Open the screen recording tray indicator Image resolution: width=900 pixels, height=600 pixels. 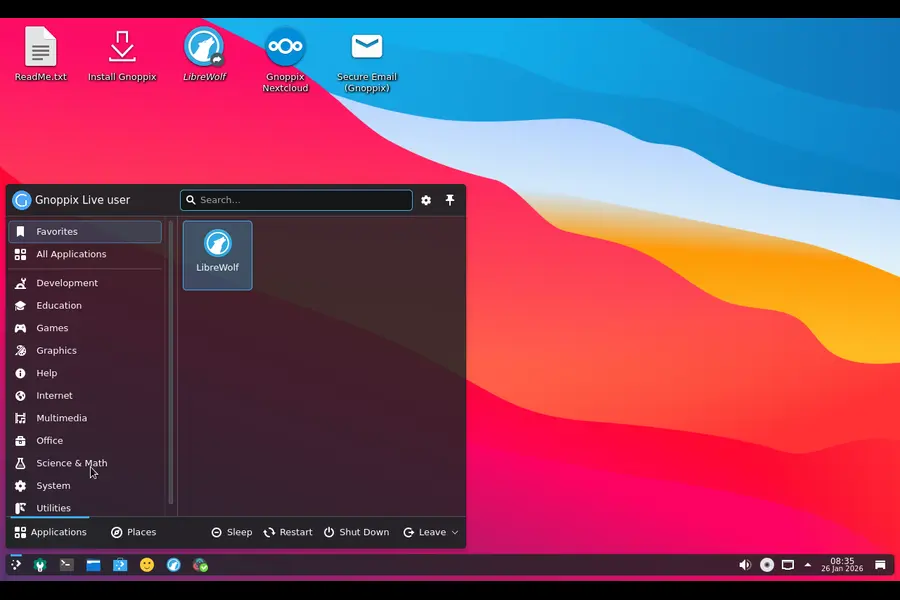[766, 565]
